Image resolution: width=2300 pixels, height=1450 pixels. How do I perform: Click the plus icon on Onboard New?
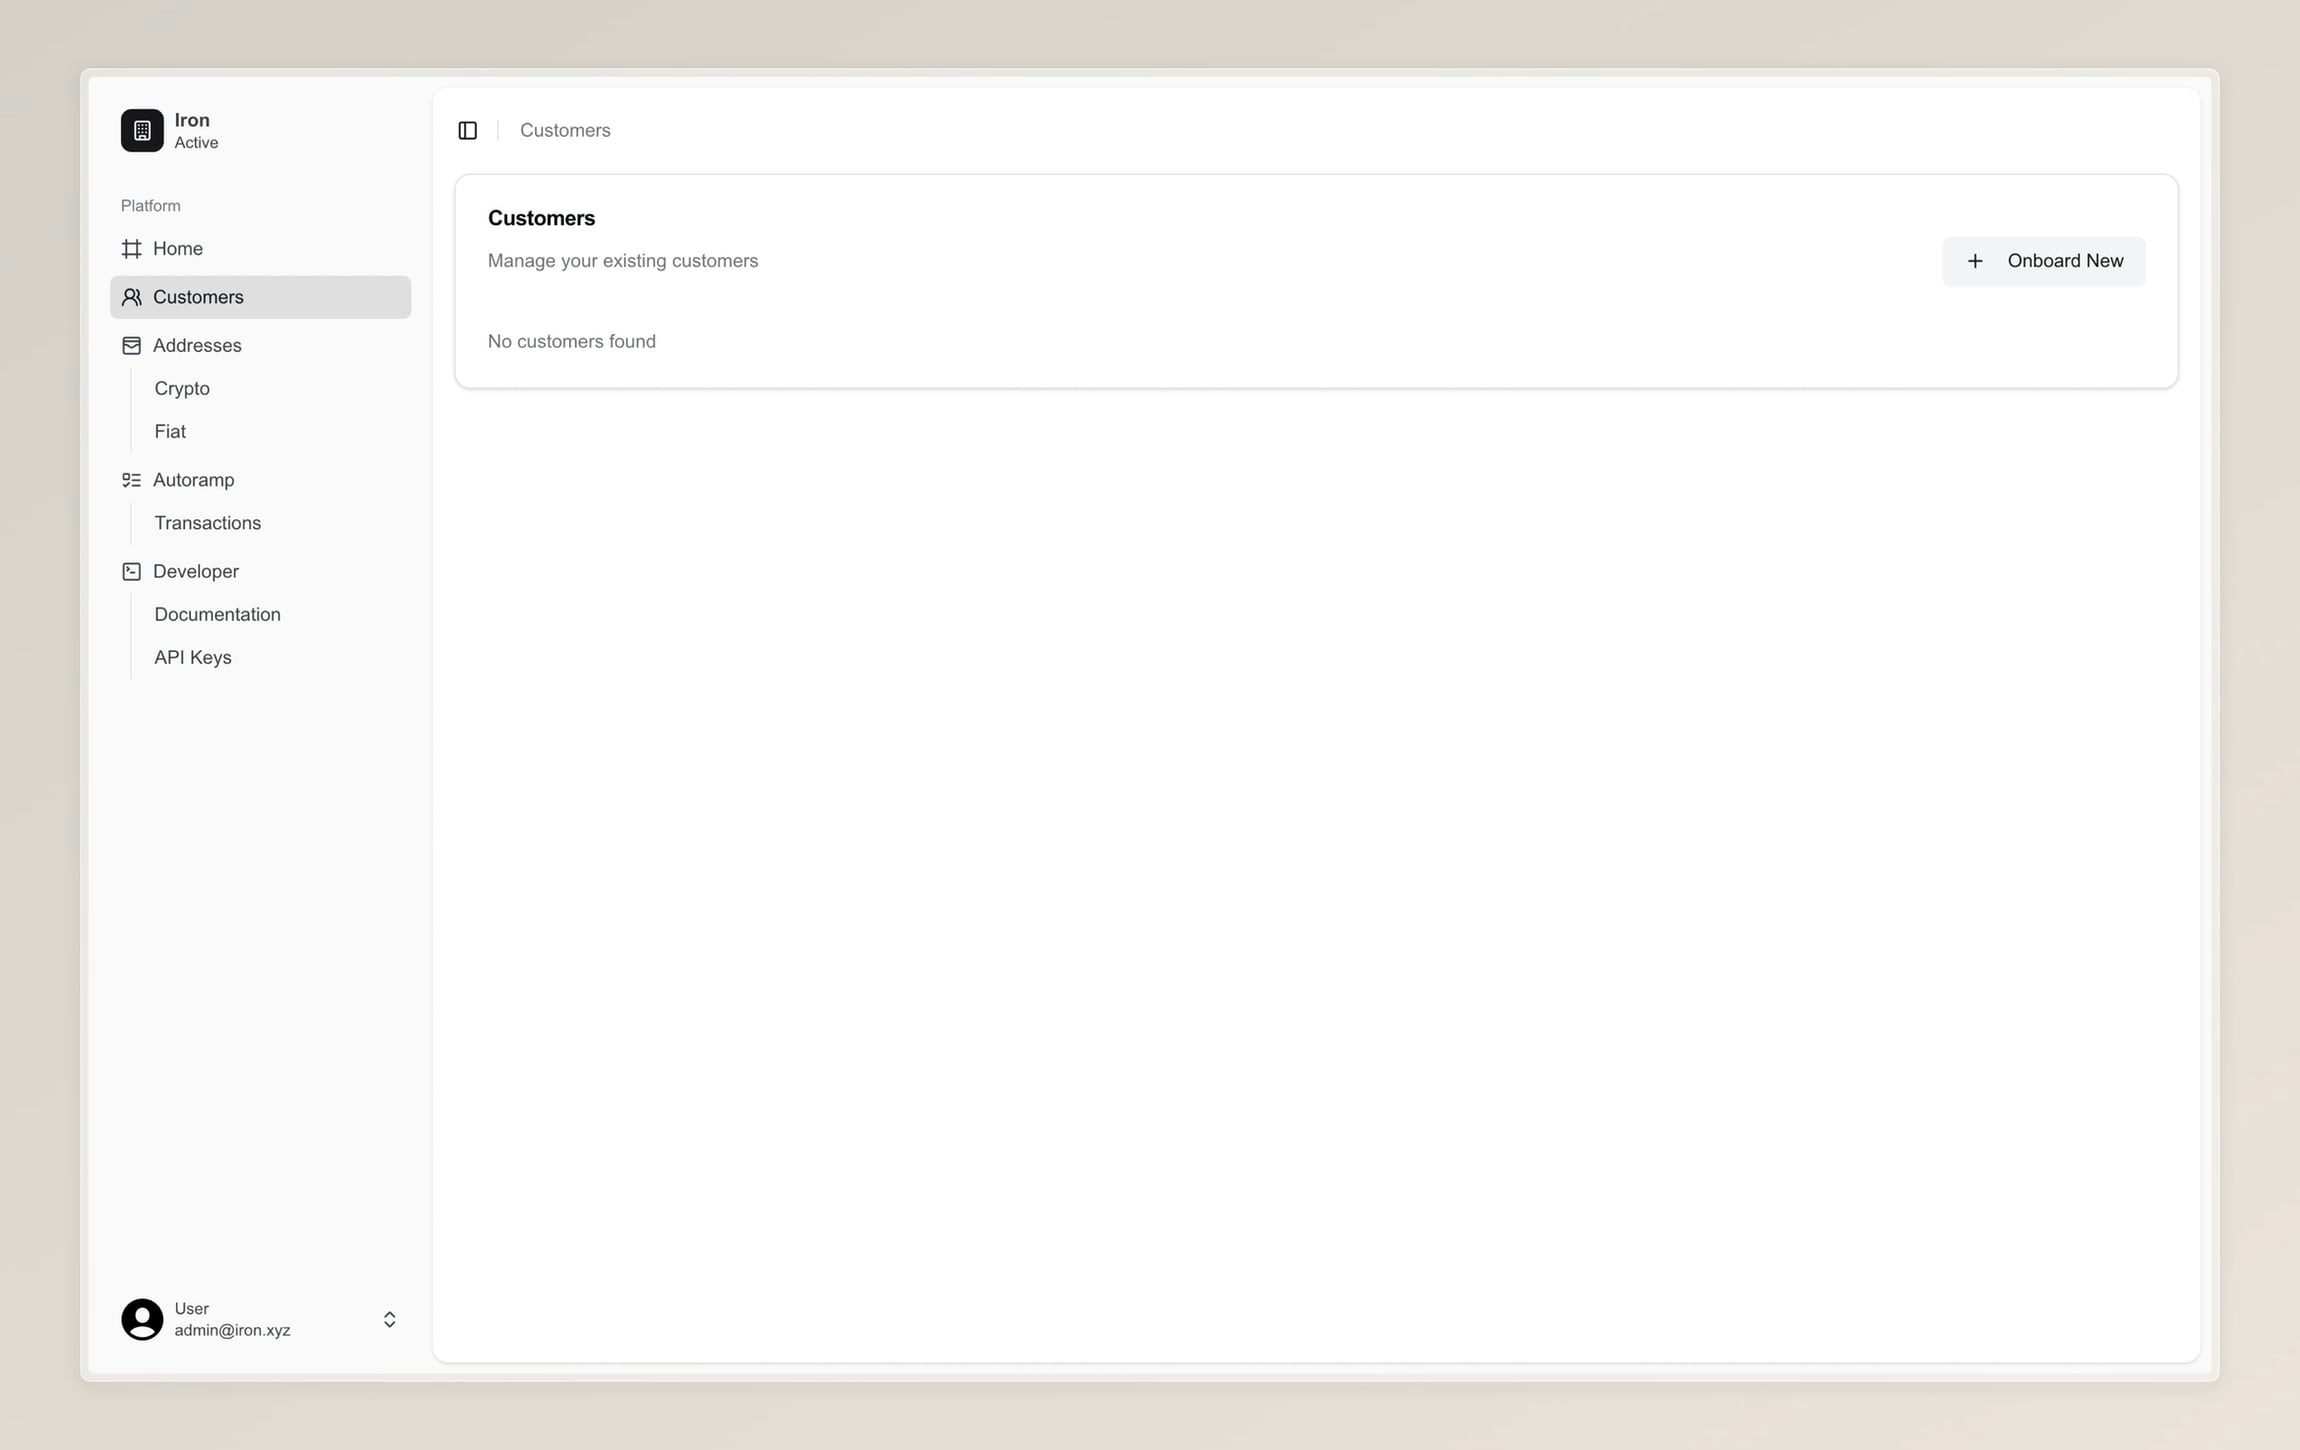coord(1974,261)
